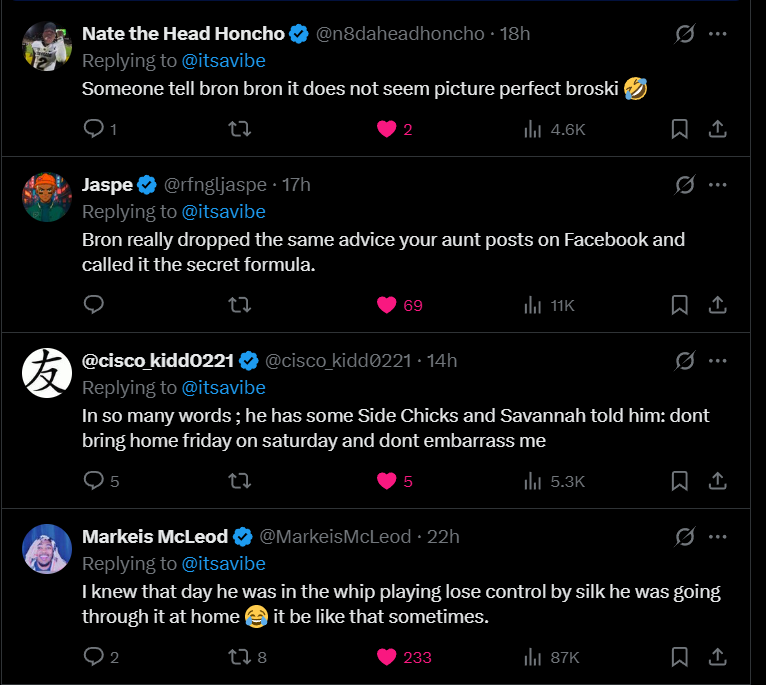Image resolution: width=766 pixels, height=685 pixels.
Task: Open the 14h timestamp on cisco_kidd0221's tweet
Action: (442, 361)
